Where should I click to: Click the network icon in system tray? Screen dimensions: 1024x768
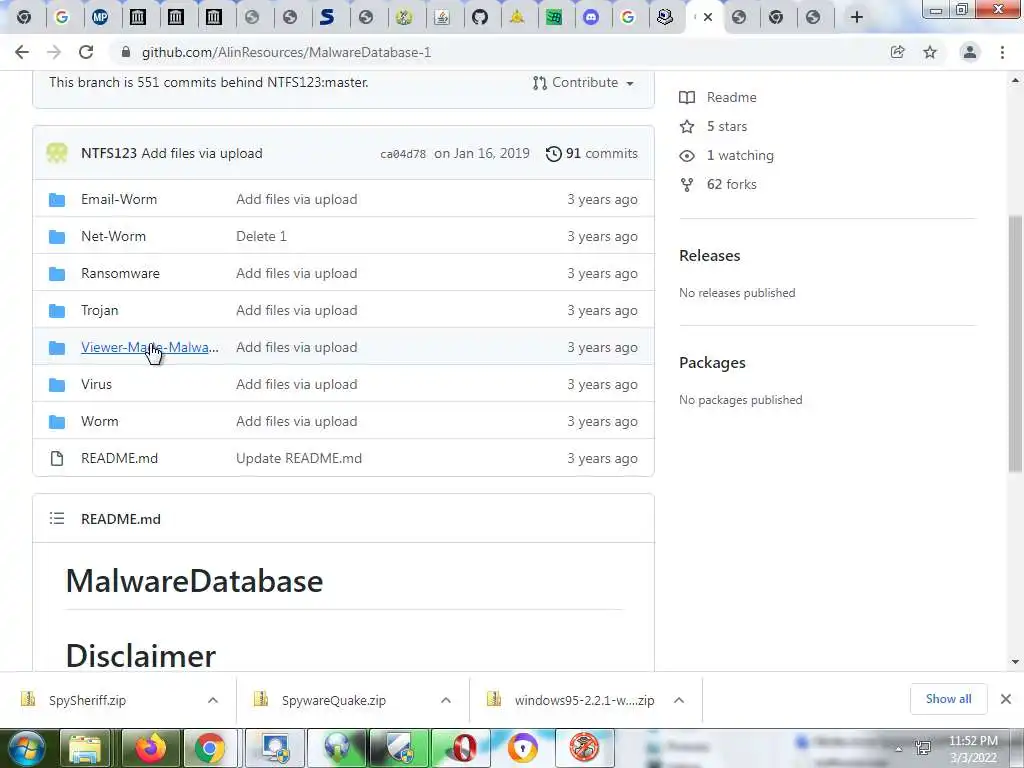[x=923, y=748]
